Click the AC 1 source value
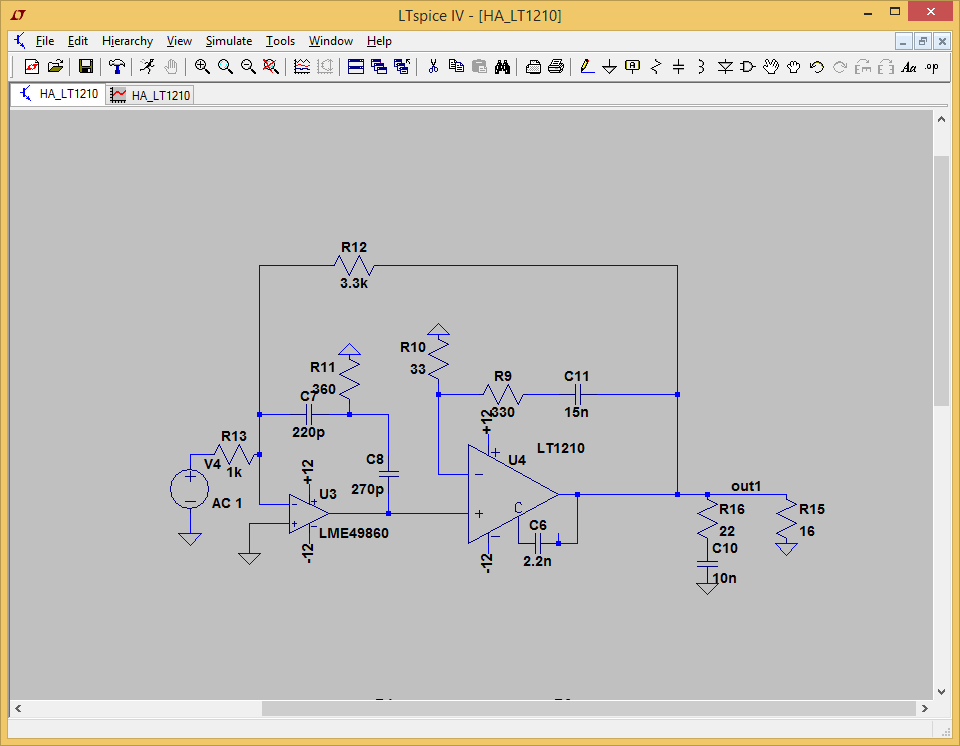Screen dimensions: 960x746 (227, 503)
